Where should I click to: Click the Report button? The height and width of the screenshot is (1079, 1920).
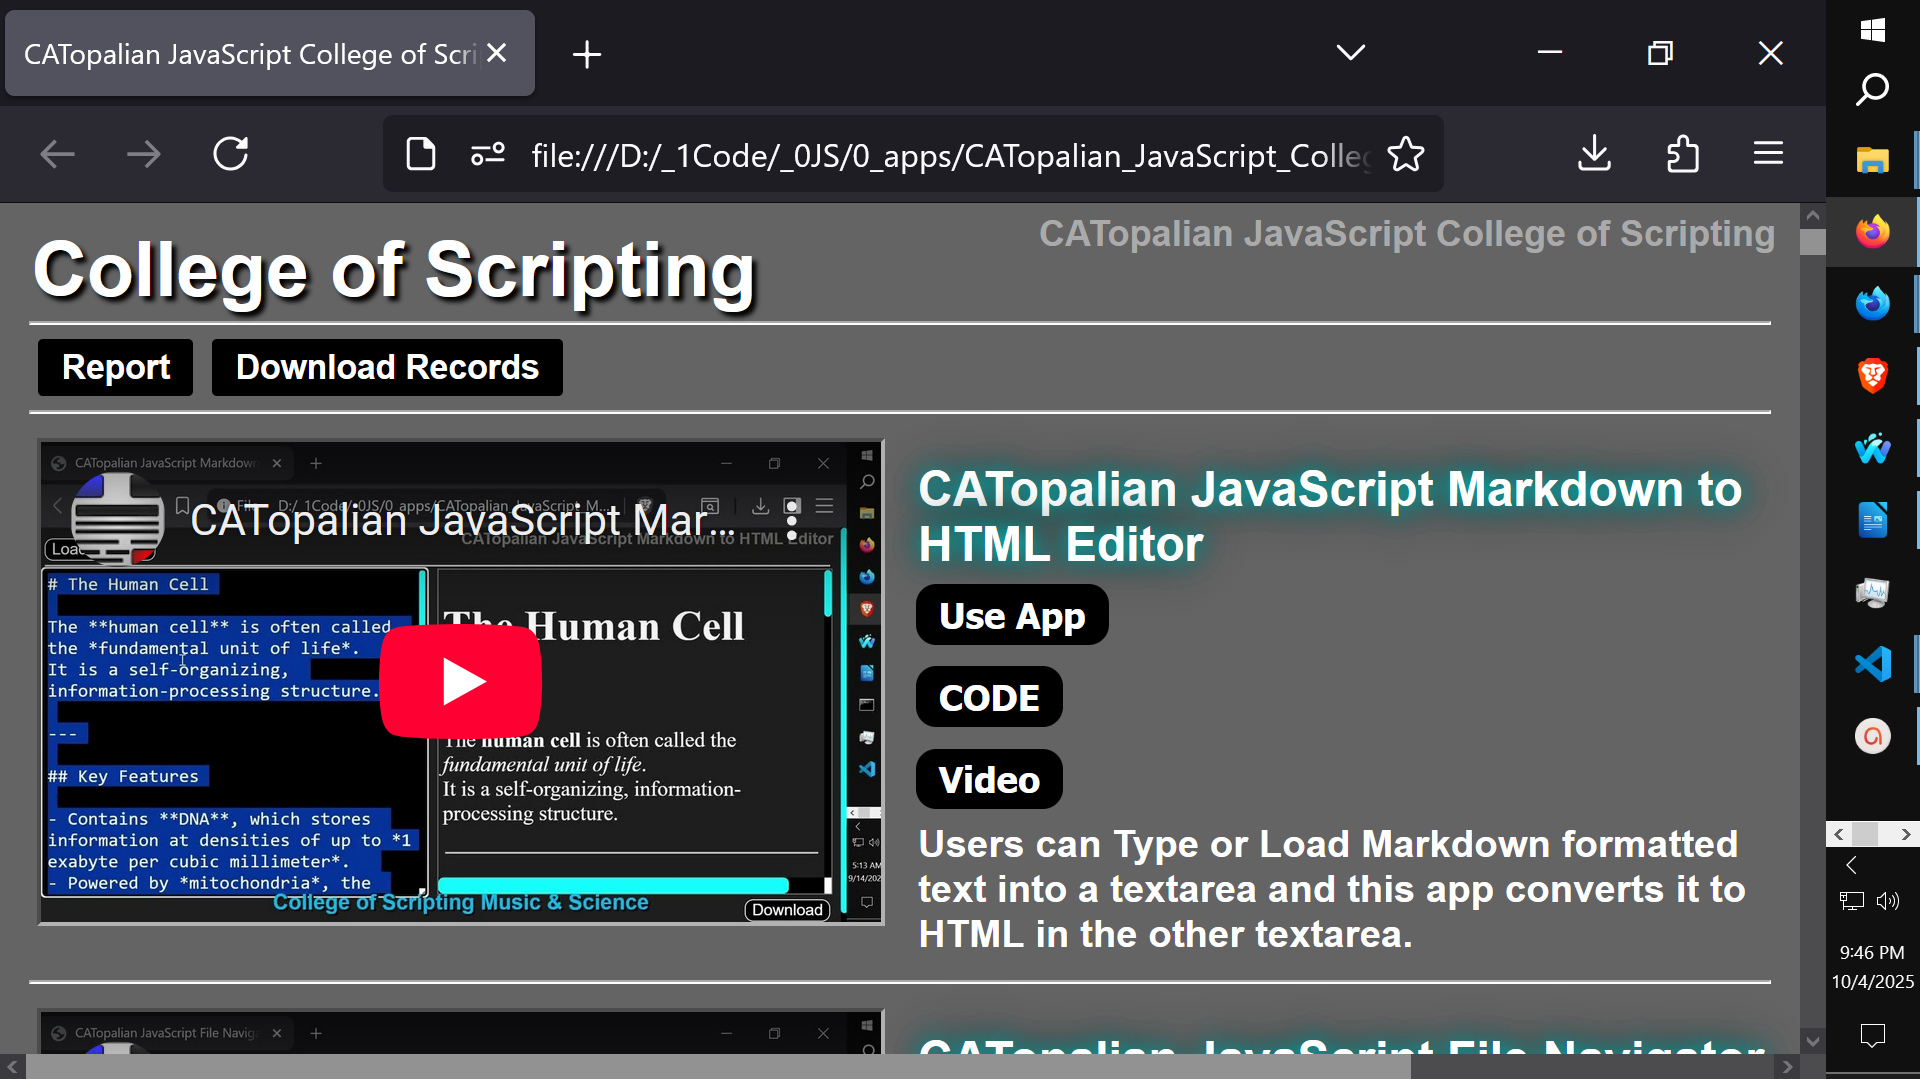point(114,367)
